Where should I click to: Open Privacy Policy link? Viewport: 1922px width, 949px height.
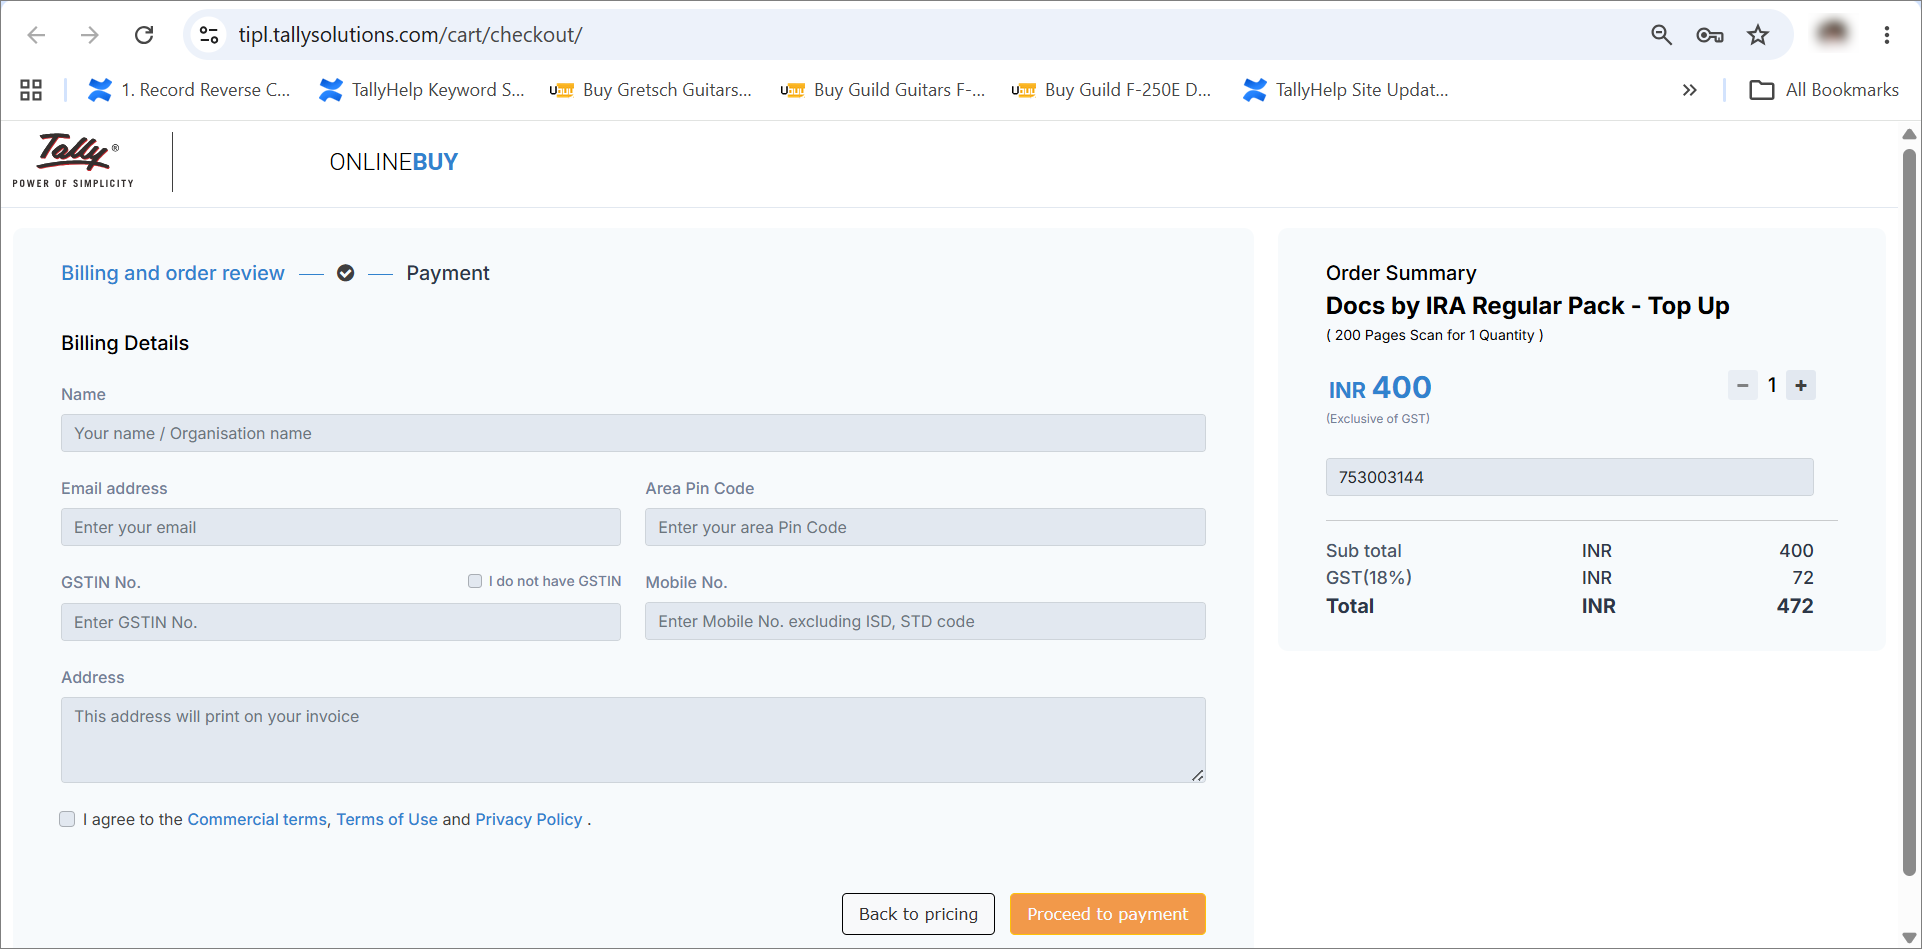pyautogui.click(x=528, y=819)
